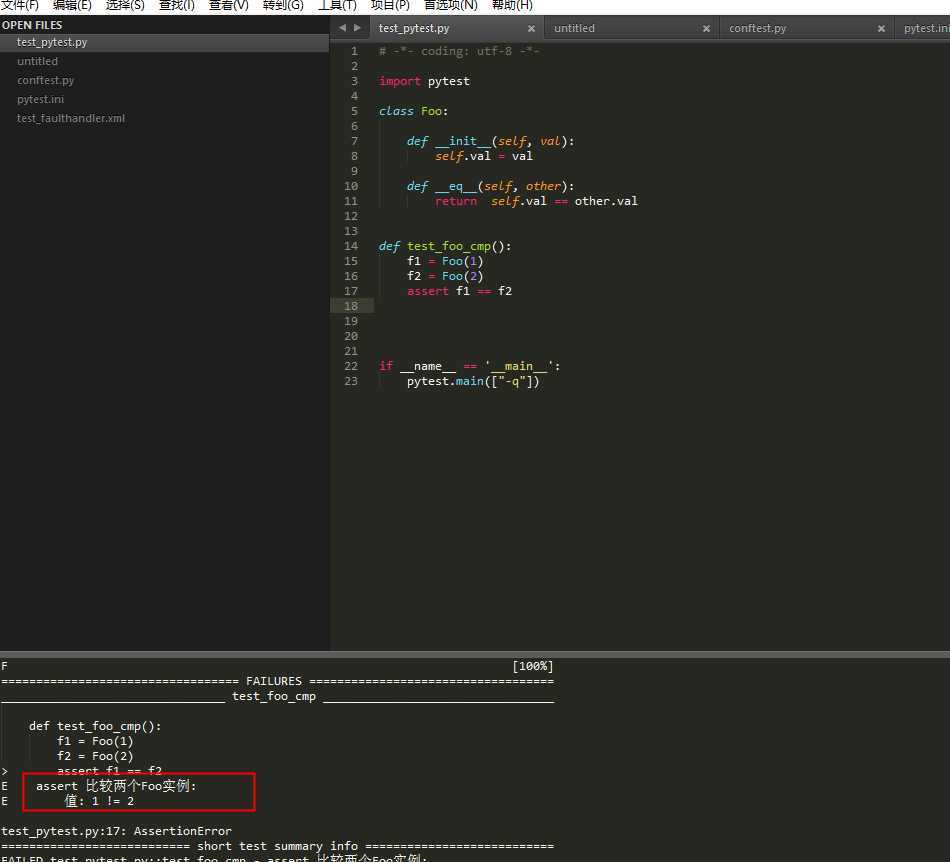Click line number 14 in the gutter
Image resolution: width=950 pixels, height=862 pixels.
coord(351,247)
